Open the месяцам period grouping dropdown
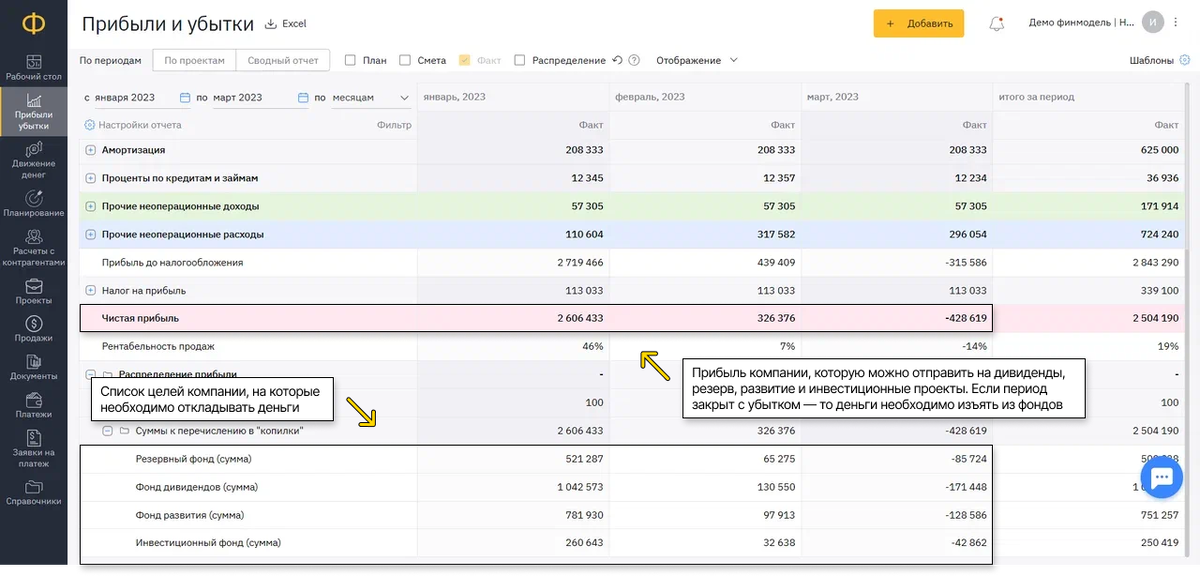The width and height of the screenshot is (1200, 576). tap(371, 97)
